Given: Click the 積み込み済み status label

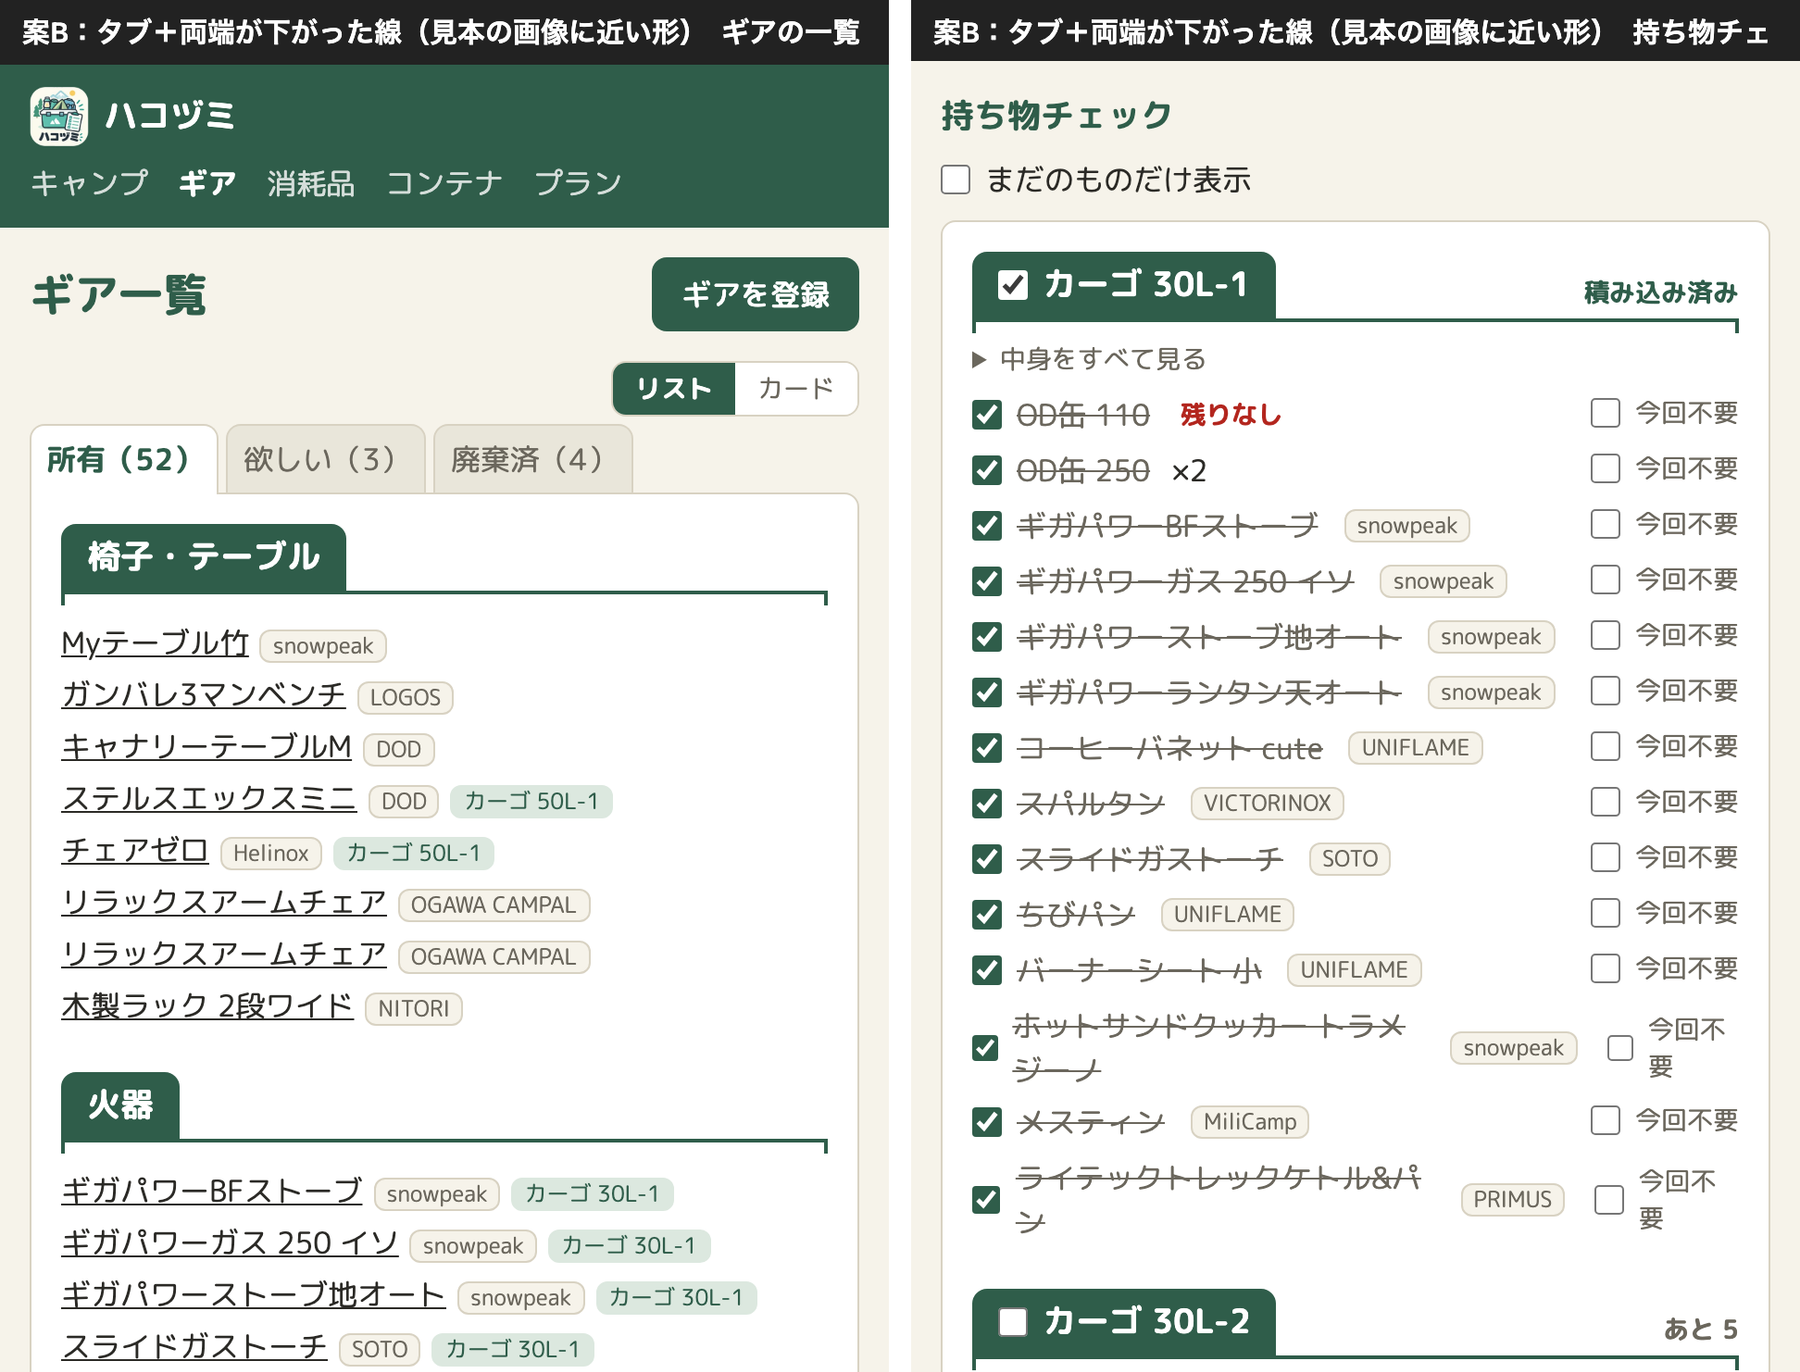Looking at the screenshot, I should [x=1661, y=292].
